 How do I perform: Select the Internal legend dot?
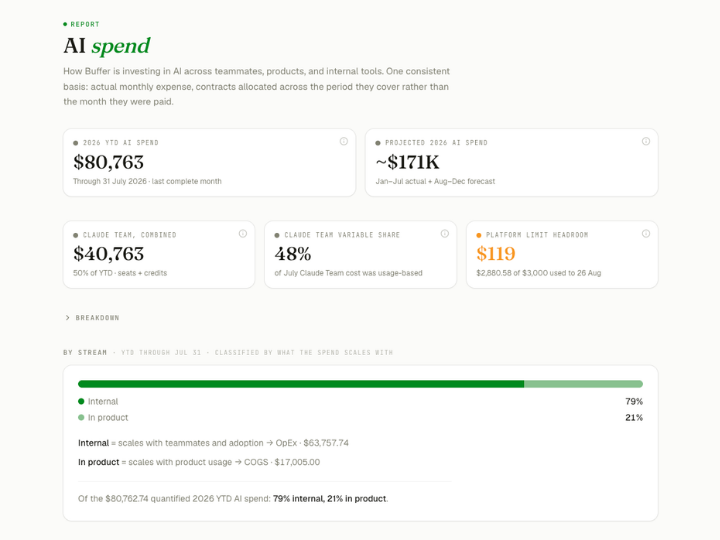[x=81, y=401]
